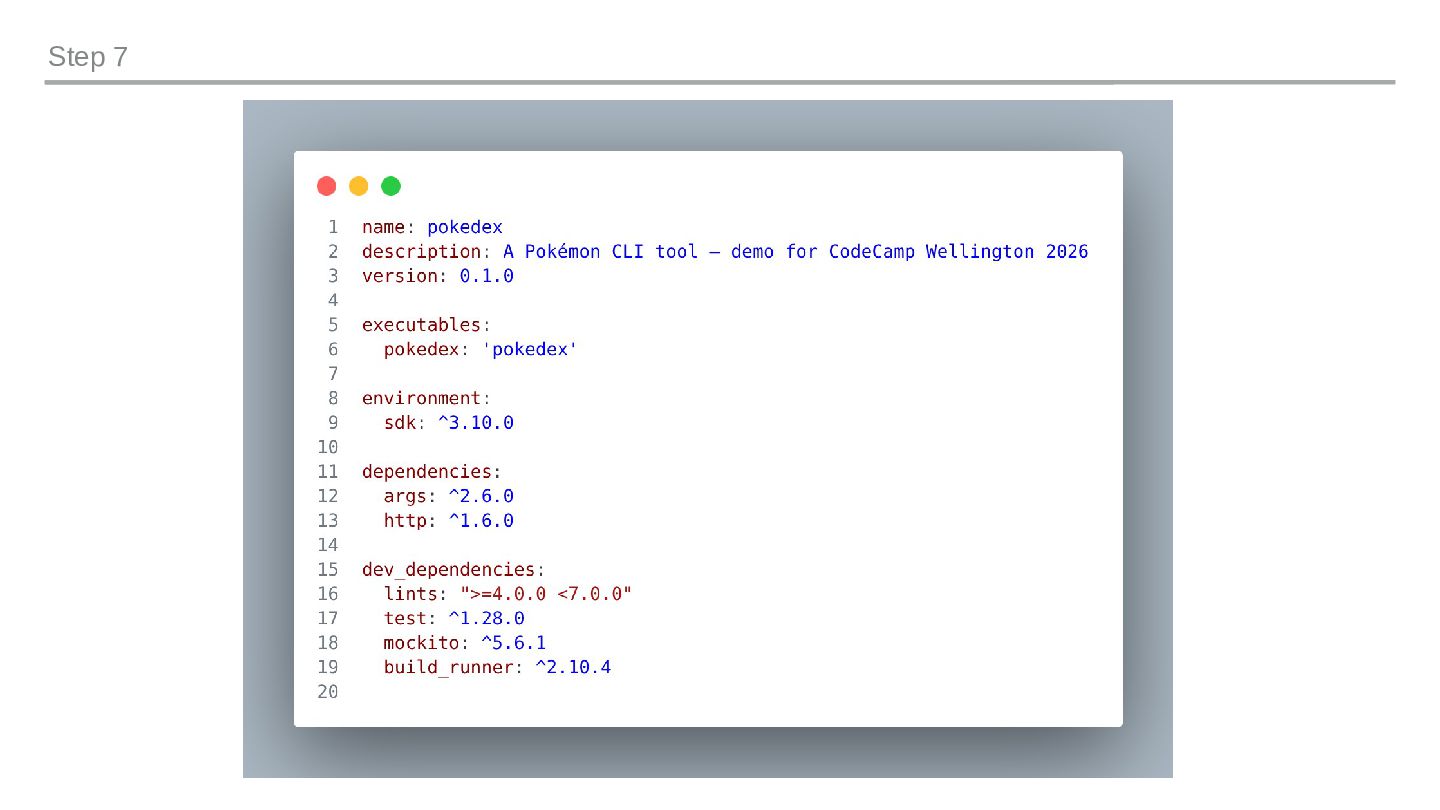1440x810 pixels.
Task: Click line number 7
Action: pyautogui.click(x=333, y=374)
